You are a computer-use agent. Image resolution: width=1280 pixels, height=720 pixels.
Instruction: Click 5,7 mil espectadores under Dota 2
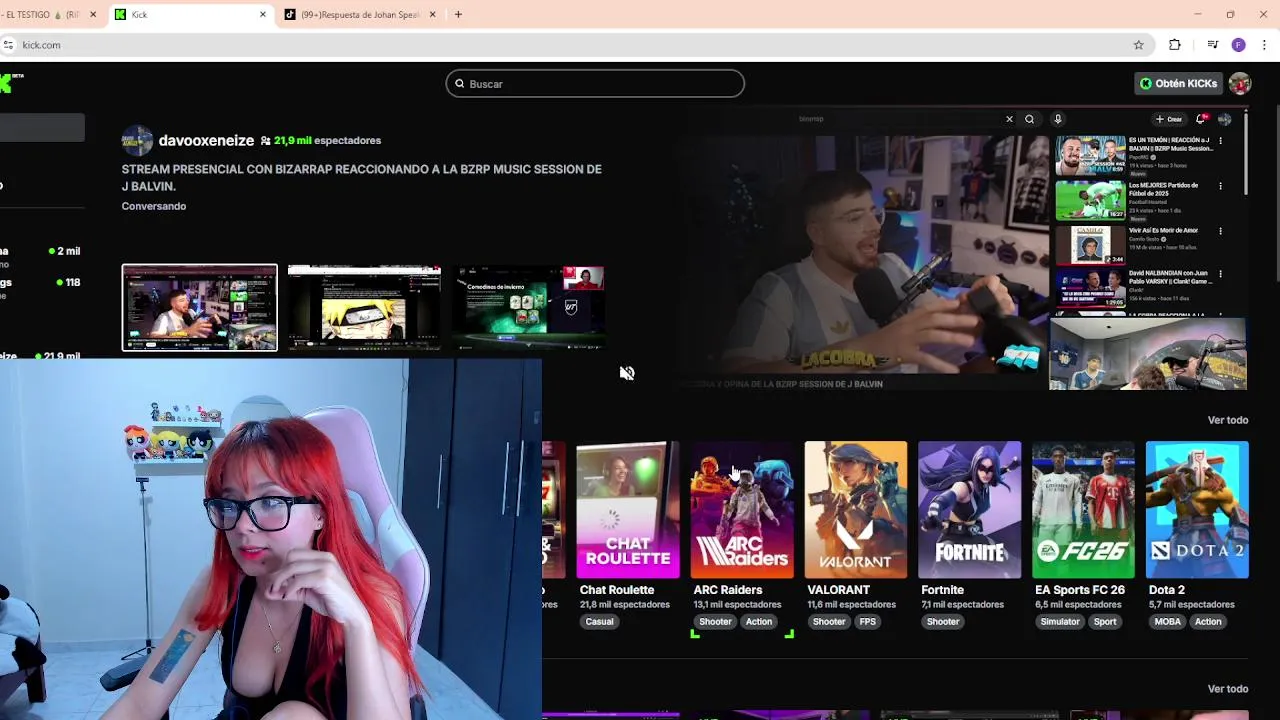coord(1192,605)
